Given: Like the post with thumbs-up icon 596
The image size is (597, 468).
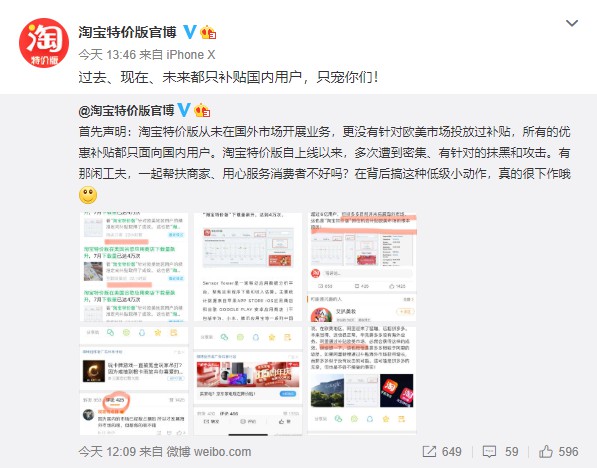Looking at the screenshot, I should pos(559,452).
